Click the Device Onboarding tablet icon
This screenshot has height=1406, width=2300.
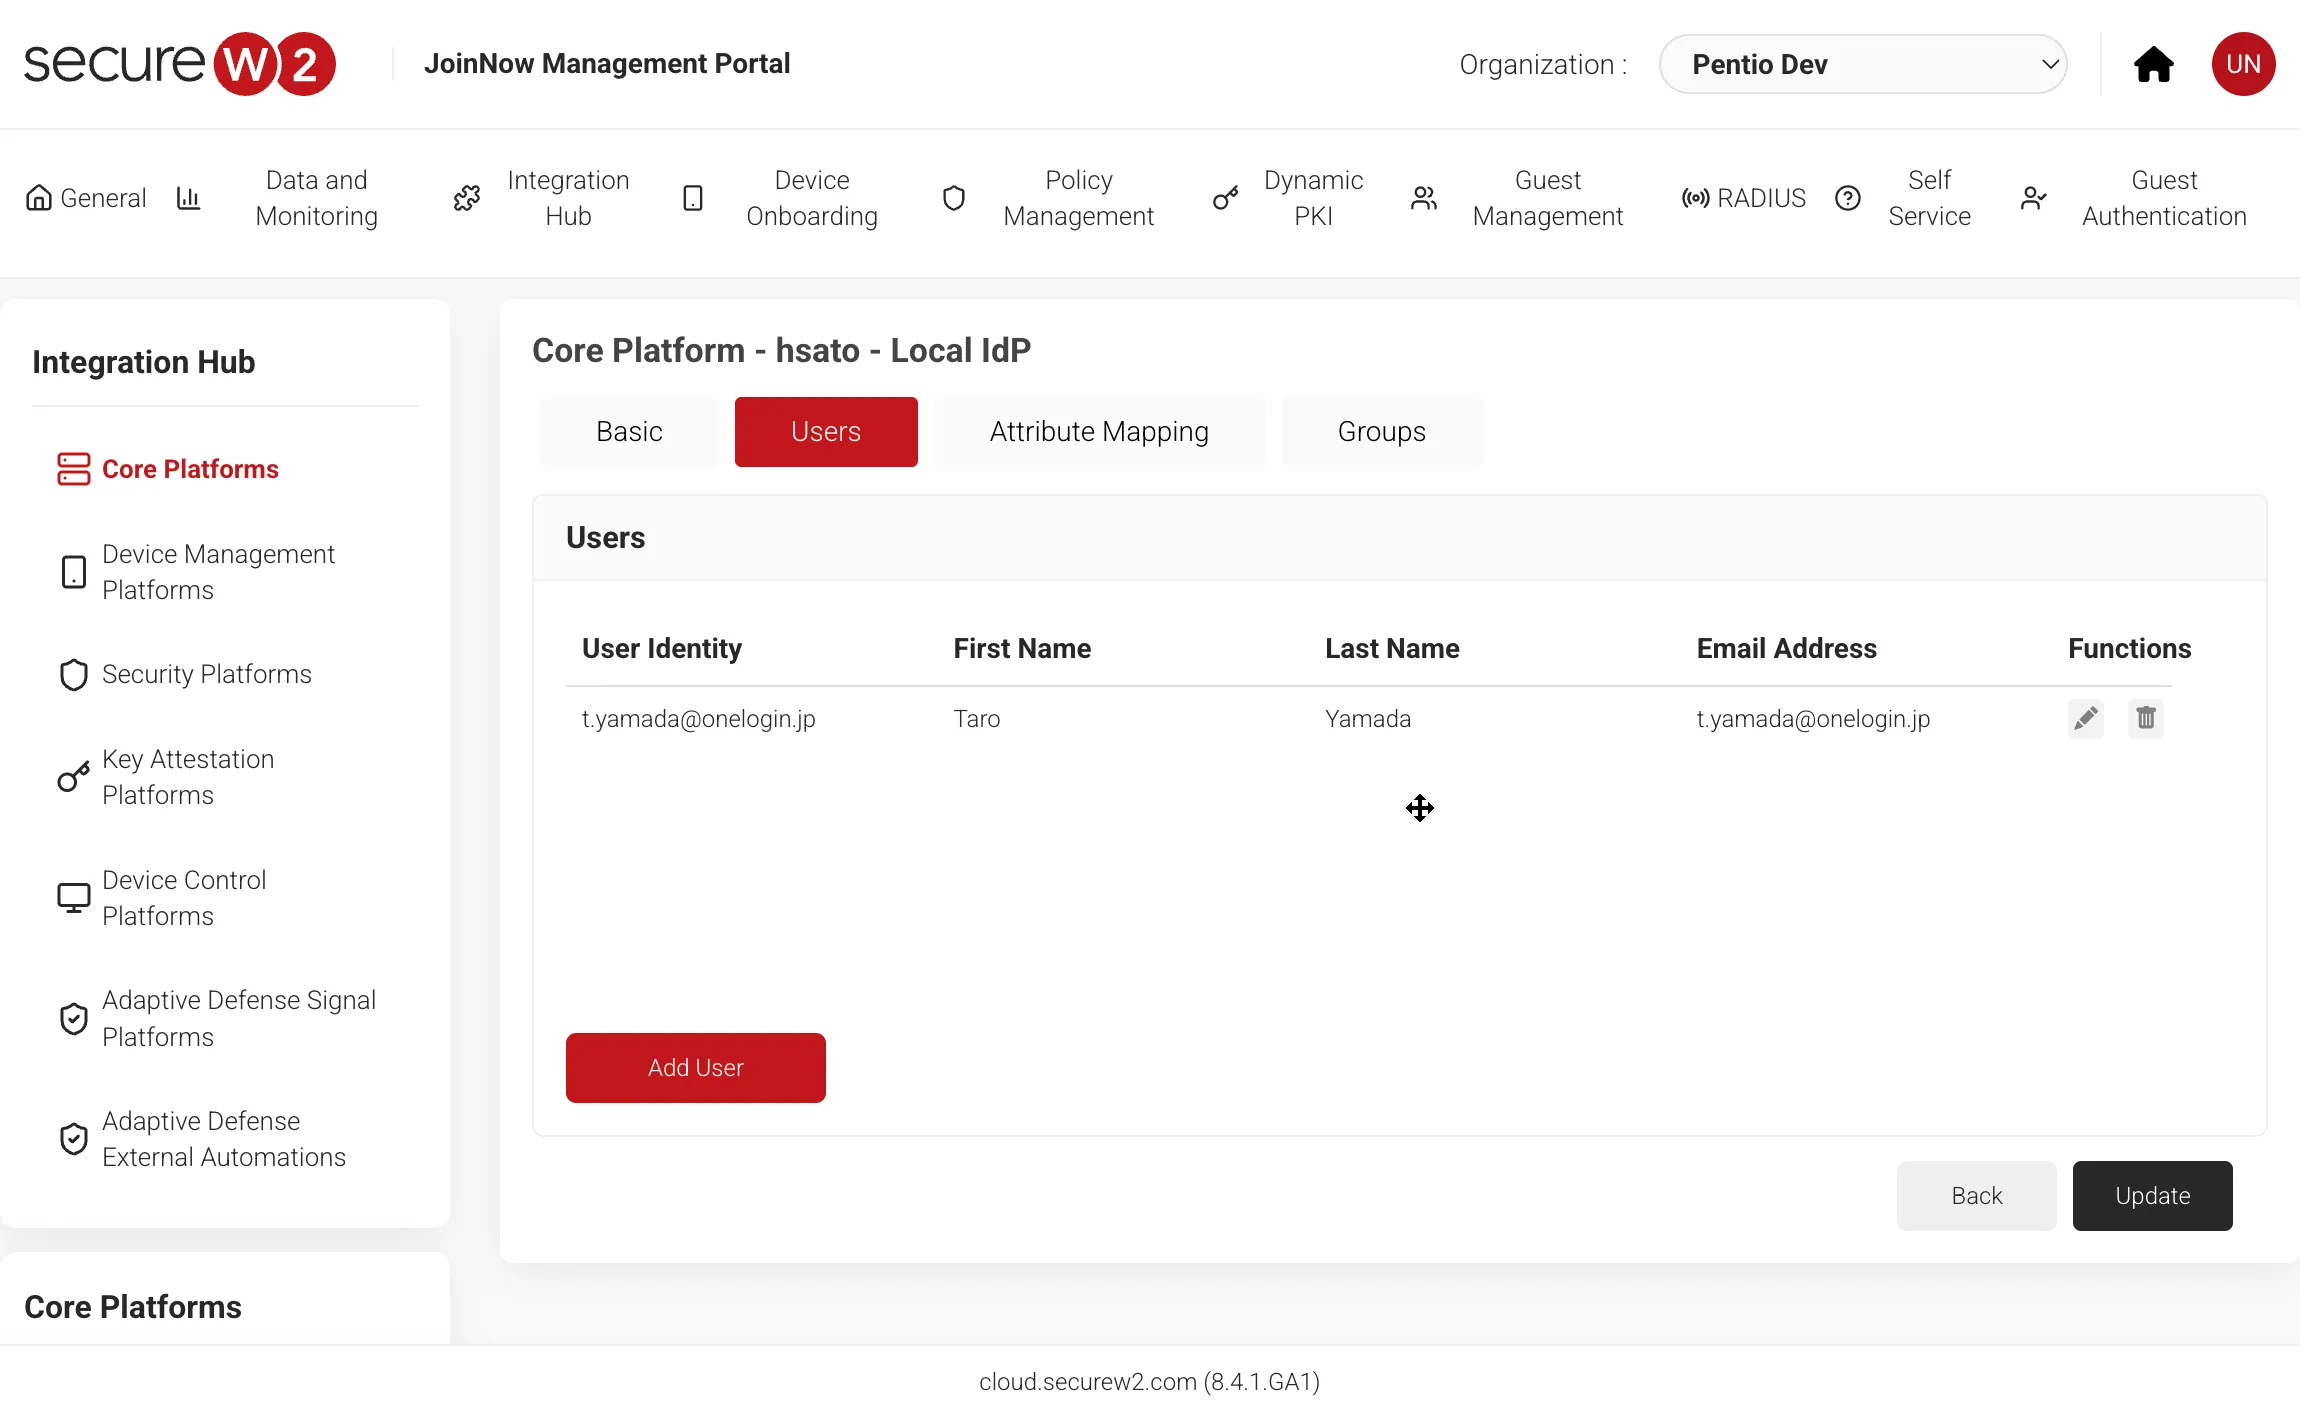pyautogui.click(x=693, y=198)
